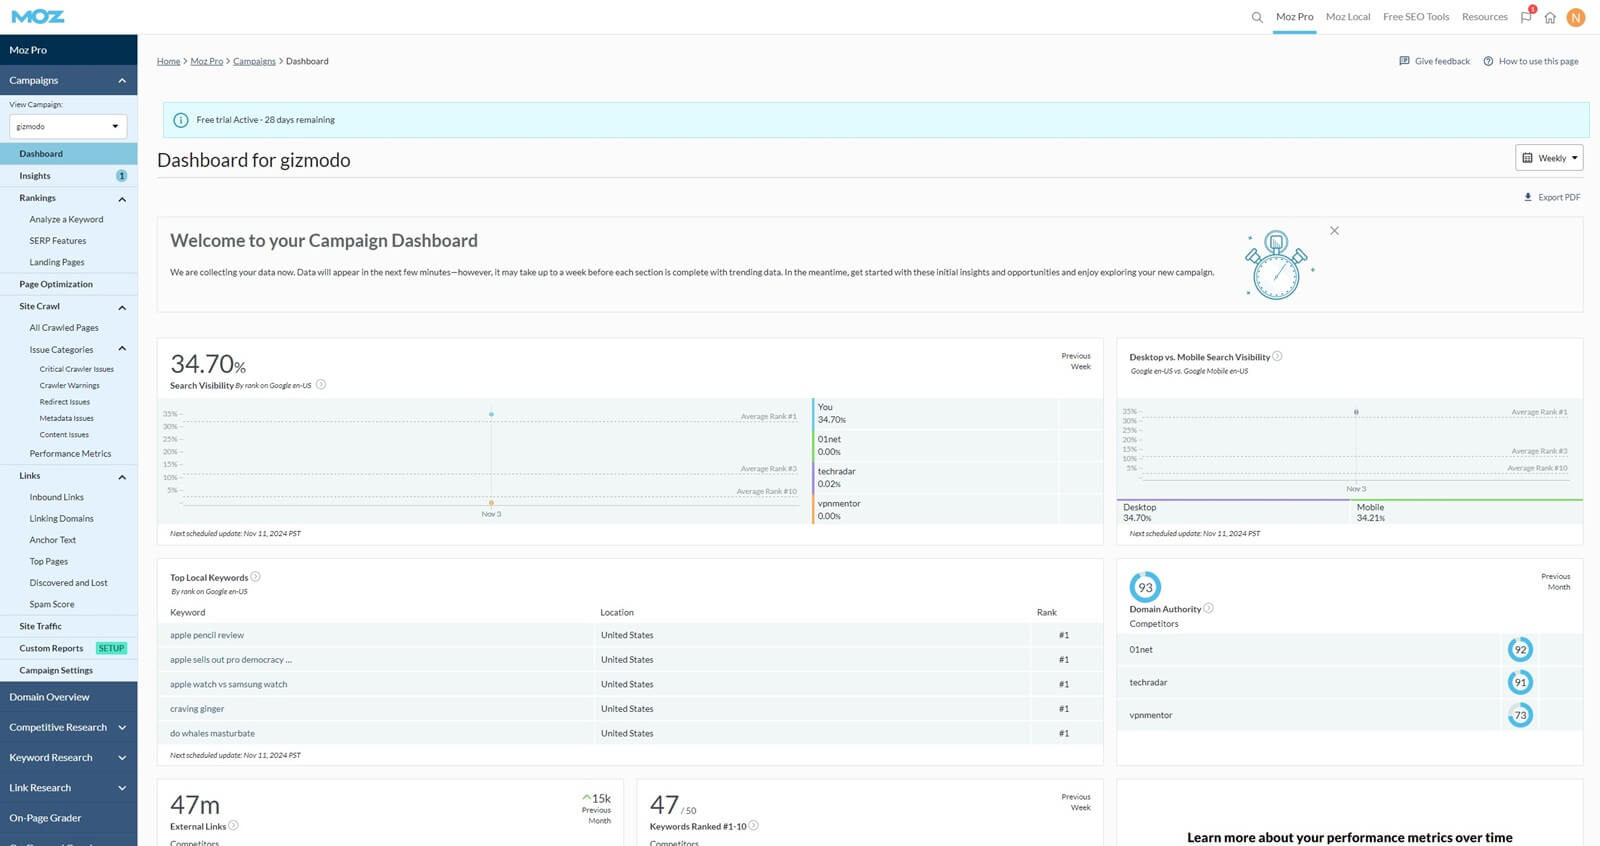Select Dashboard in sidebar
The height and width of the screenshot is (846, 1600).
click(x=68, y=154)
